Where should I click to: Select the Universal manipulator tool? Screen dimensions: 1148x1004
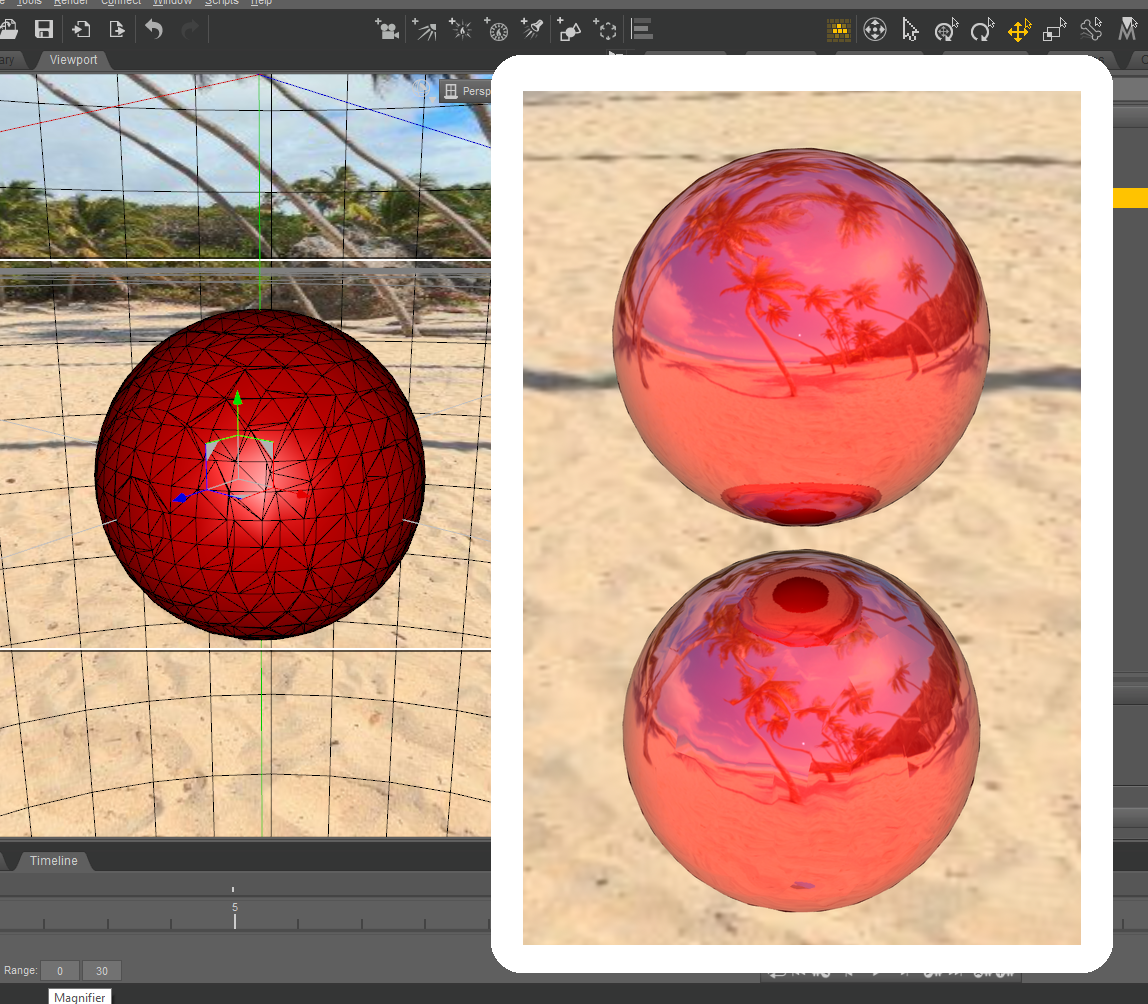point(947,30)
